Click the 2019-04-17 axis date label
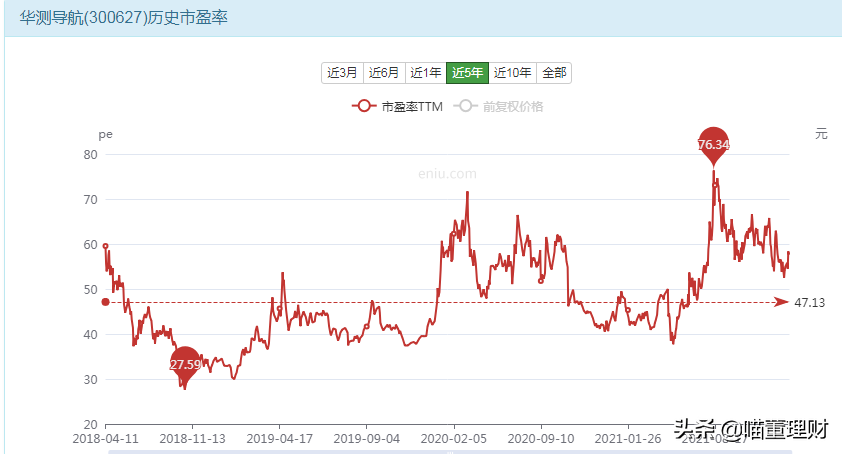Screen dimensions: 842x454 coord(279,438)
